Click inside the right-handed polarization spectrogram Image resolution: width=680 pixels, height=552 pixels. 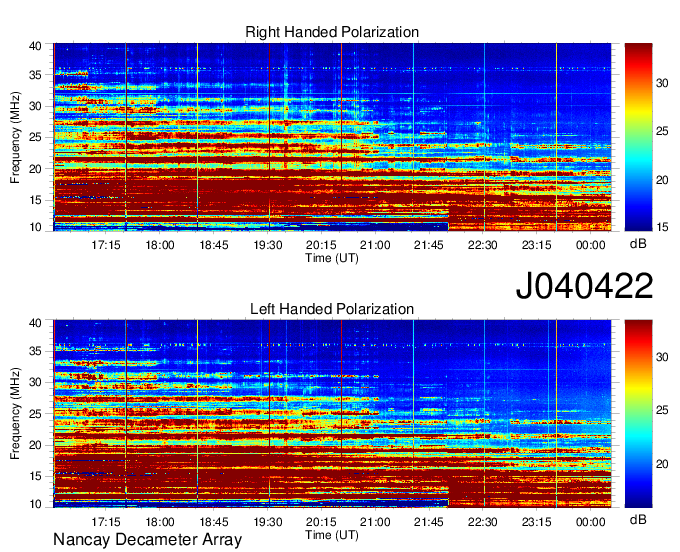[x=332, y=137]
